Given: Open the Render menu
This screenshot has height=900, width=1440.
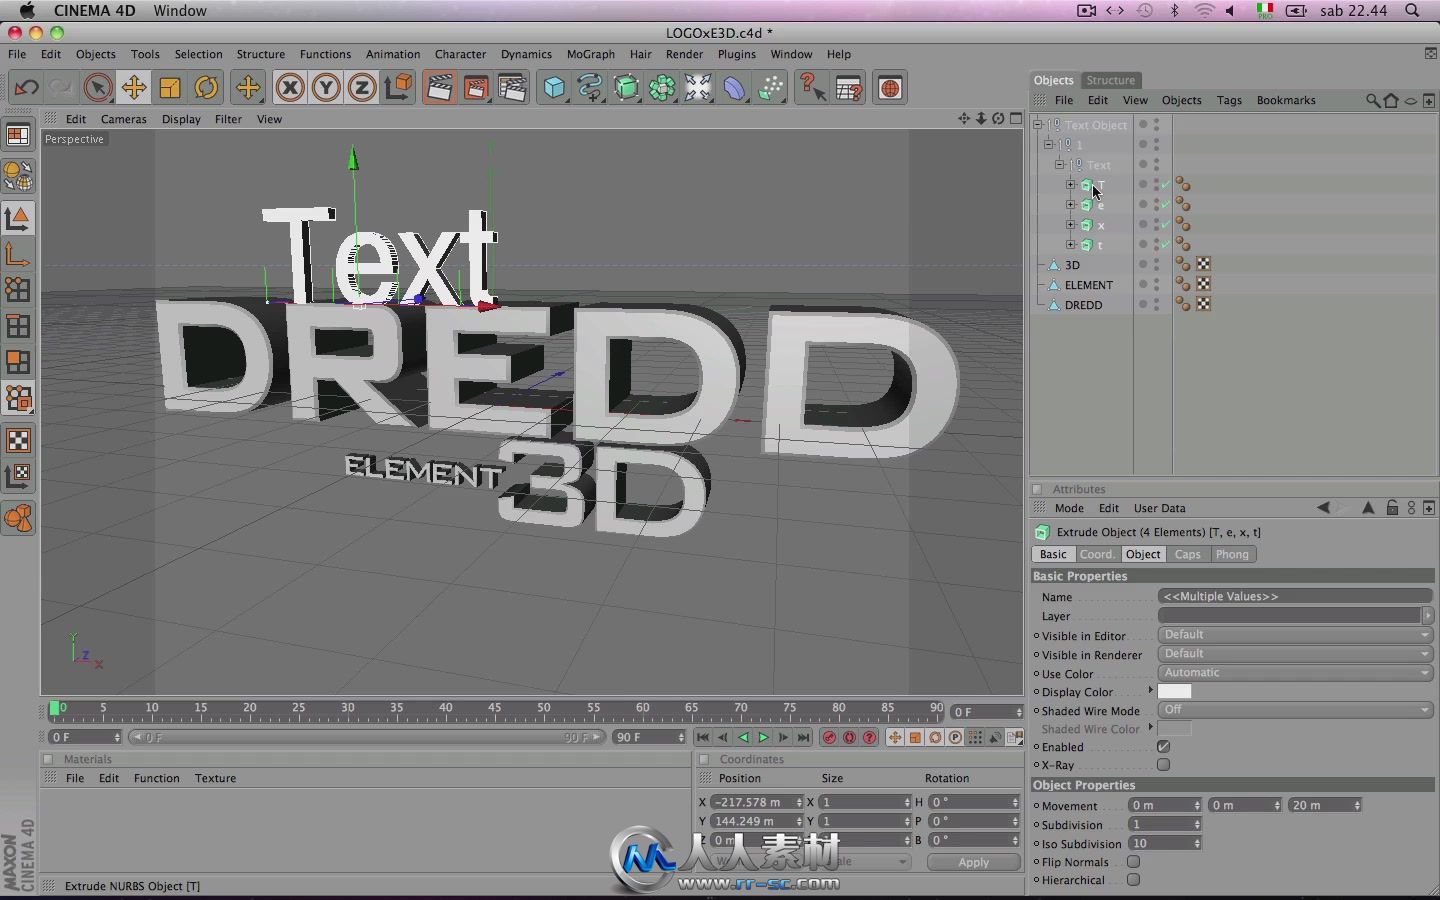Looking at the screenshot, I should tap(684, 54).
